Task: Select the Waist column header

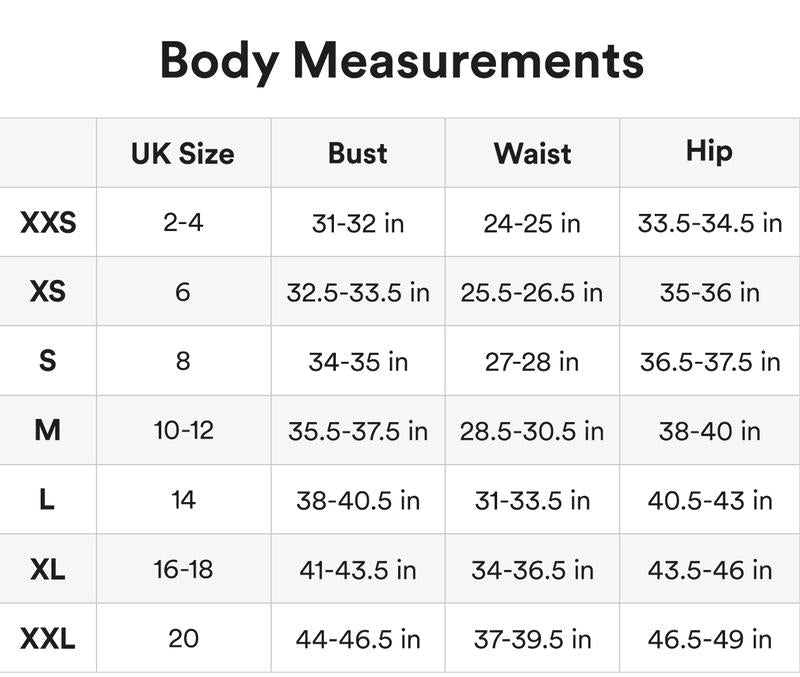Action: click(532, 153)
